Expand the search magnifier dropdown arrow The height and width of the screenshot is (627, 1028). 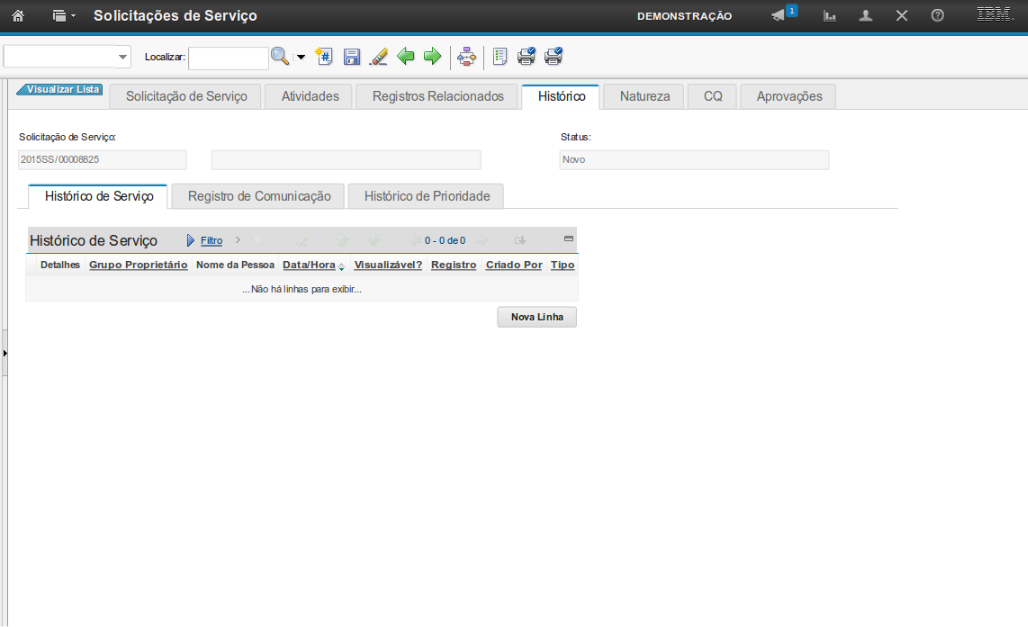click(x=301, y=57)
